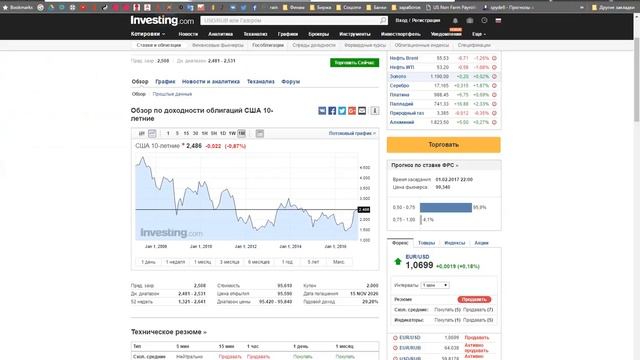Share the overview on Google Plus
The image size is (640, 360).
tap(352, 111)
